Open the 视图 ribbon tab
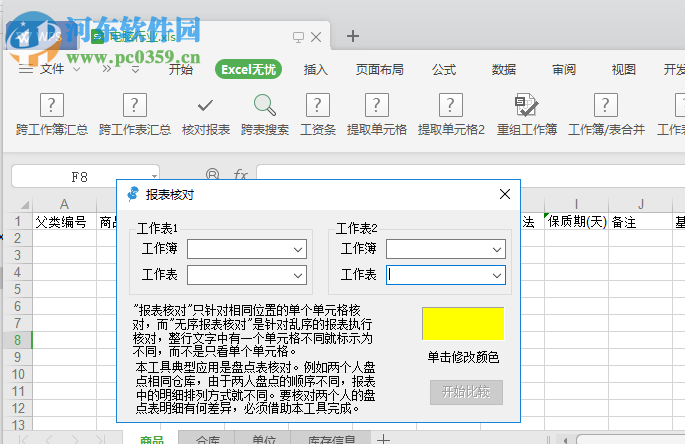The width and height of the screenshot is (685, 444). click(x=623, y=69)
